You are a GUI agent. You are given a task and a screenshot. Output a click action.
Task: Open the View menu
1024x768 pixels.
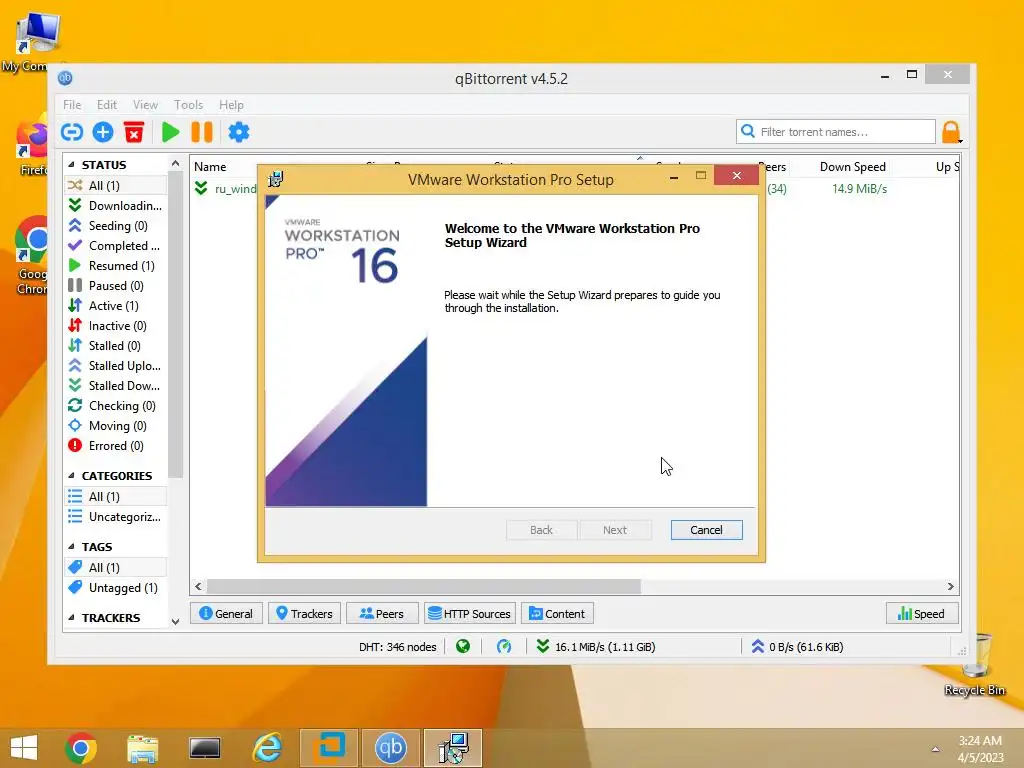[145, 104]
